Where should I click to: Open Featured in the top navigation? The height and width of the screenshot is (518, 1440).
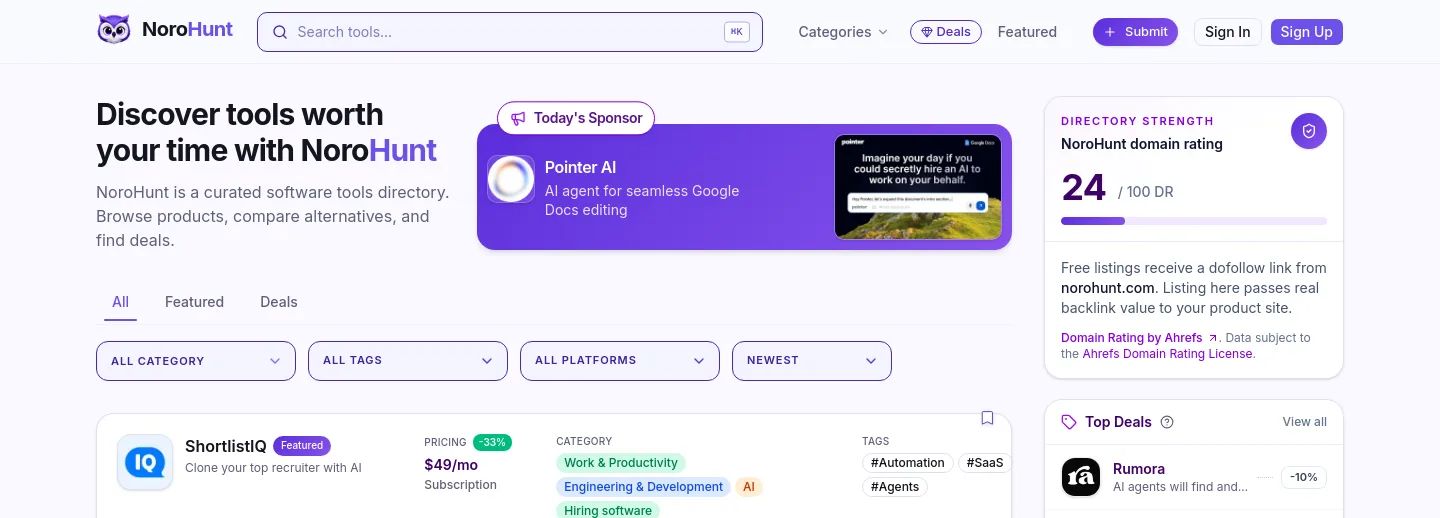click(x=1027, y=32)
